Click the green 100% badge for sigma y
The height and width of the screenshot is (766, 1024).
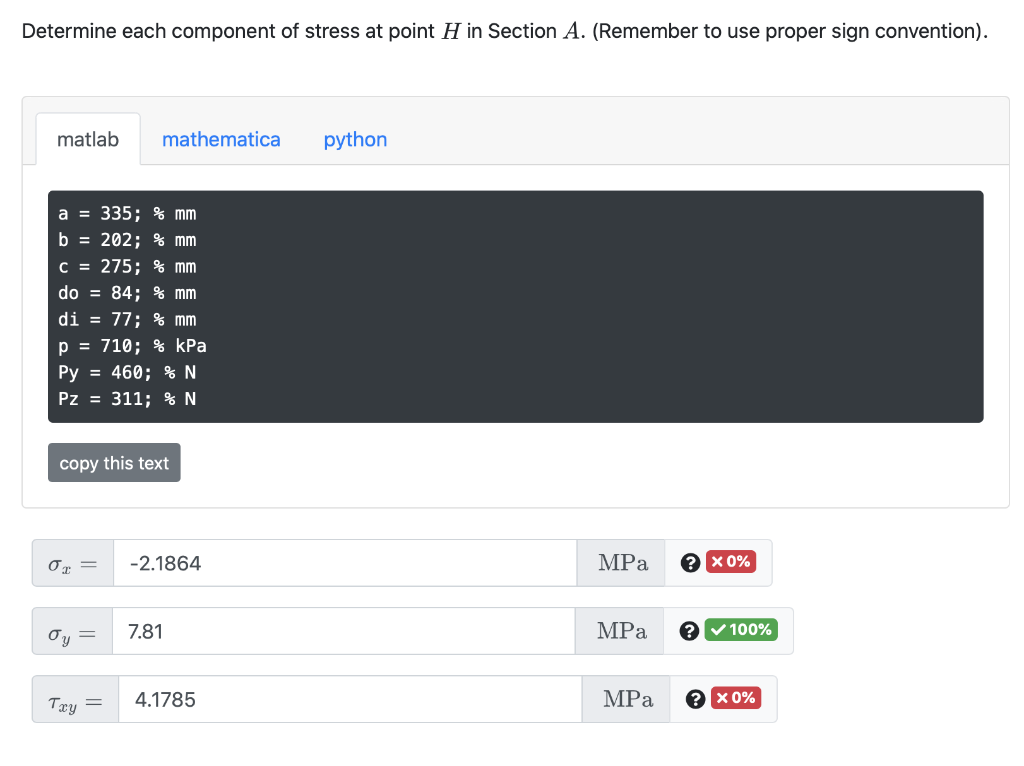tap(741, 630)
